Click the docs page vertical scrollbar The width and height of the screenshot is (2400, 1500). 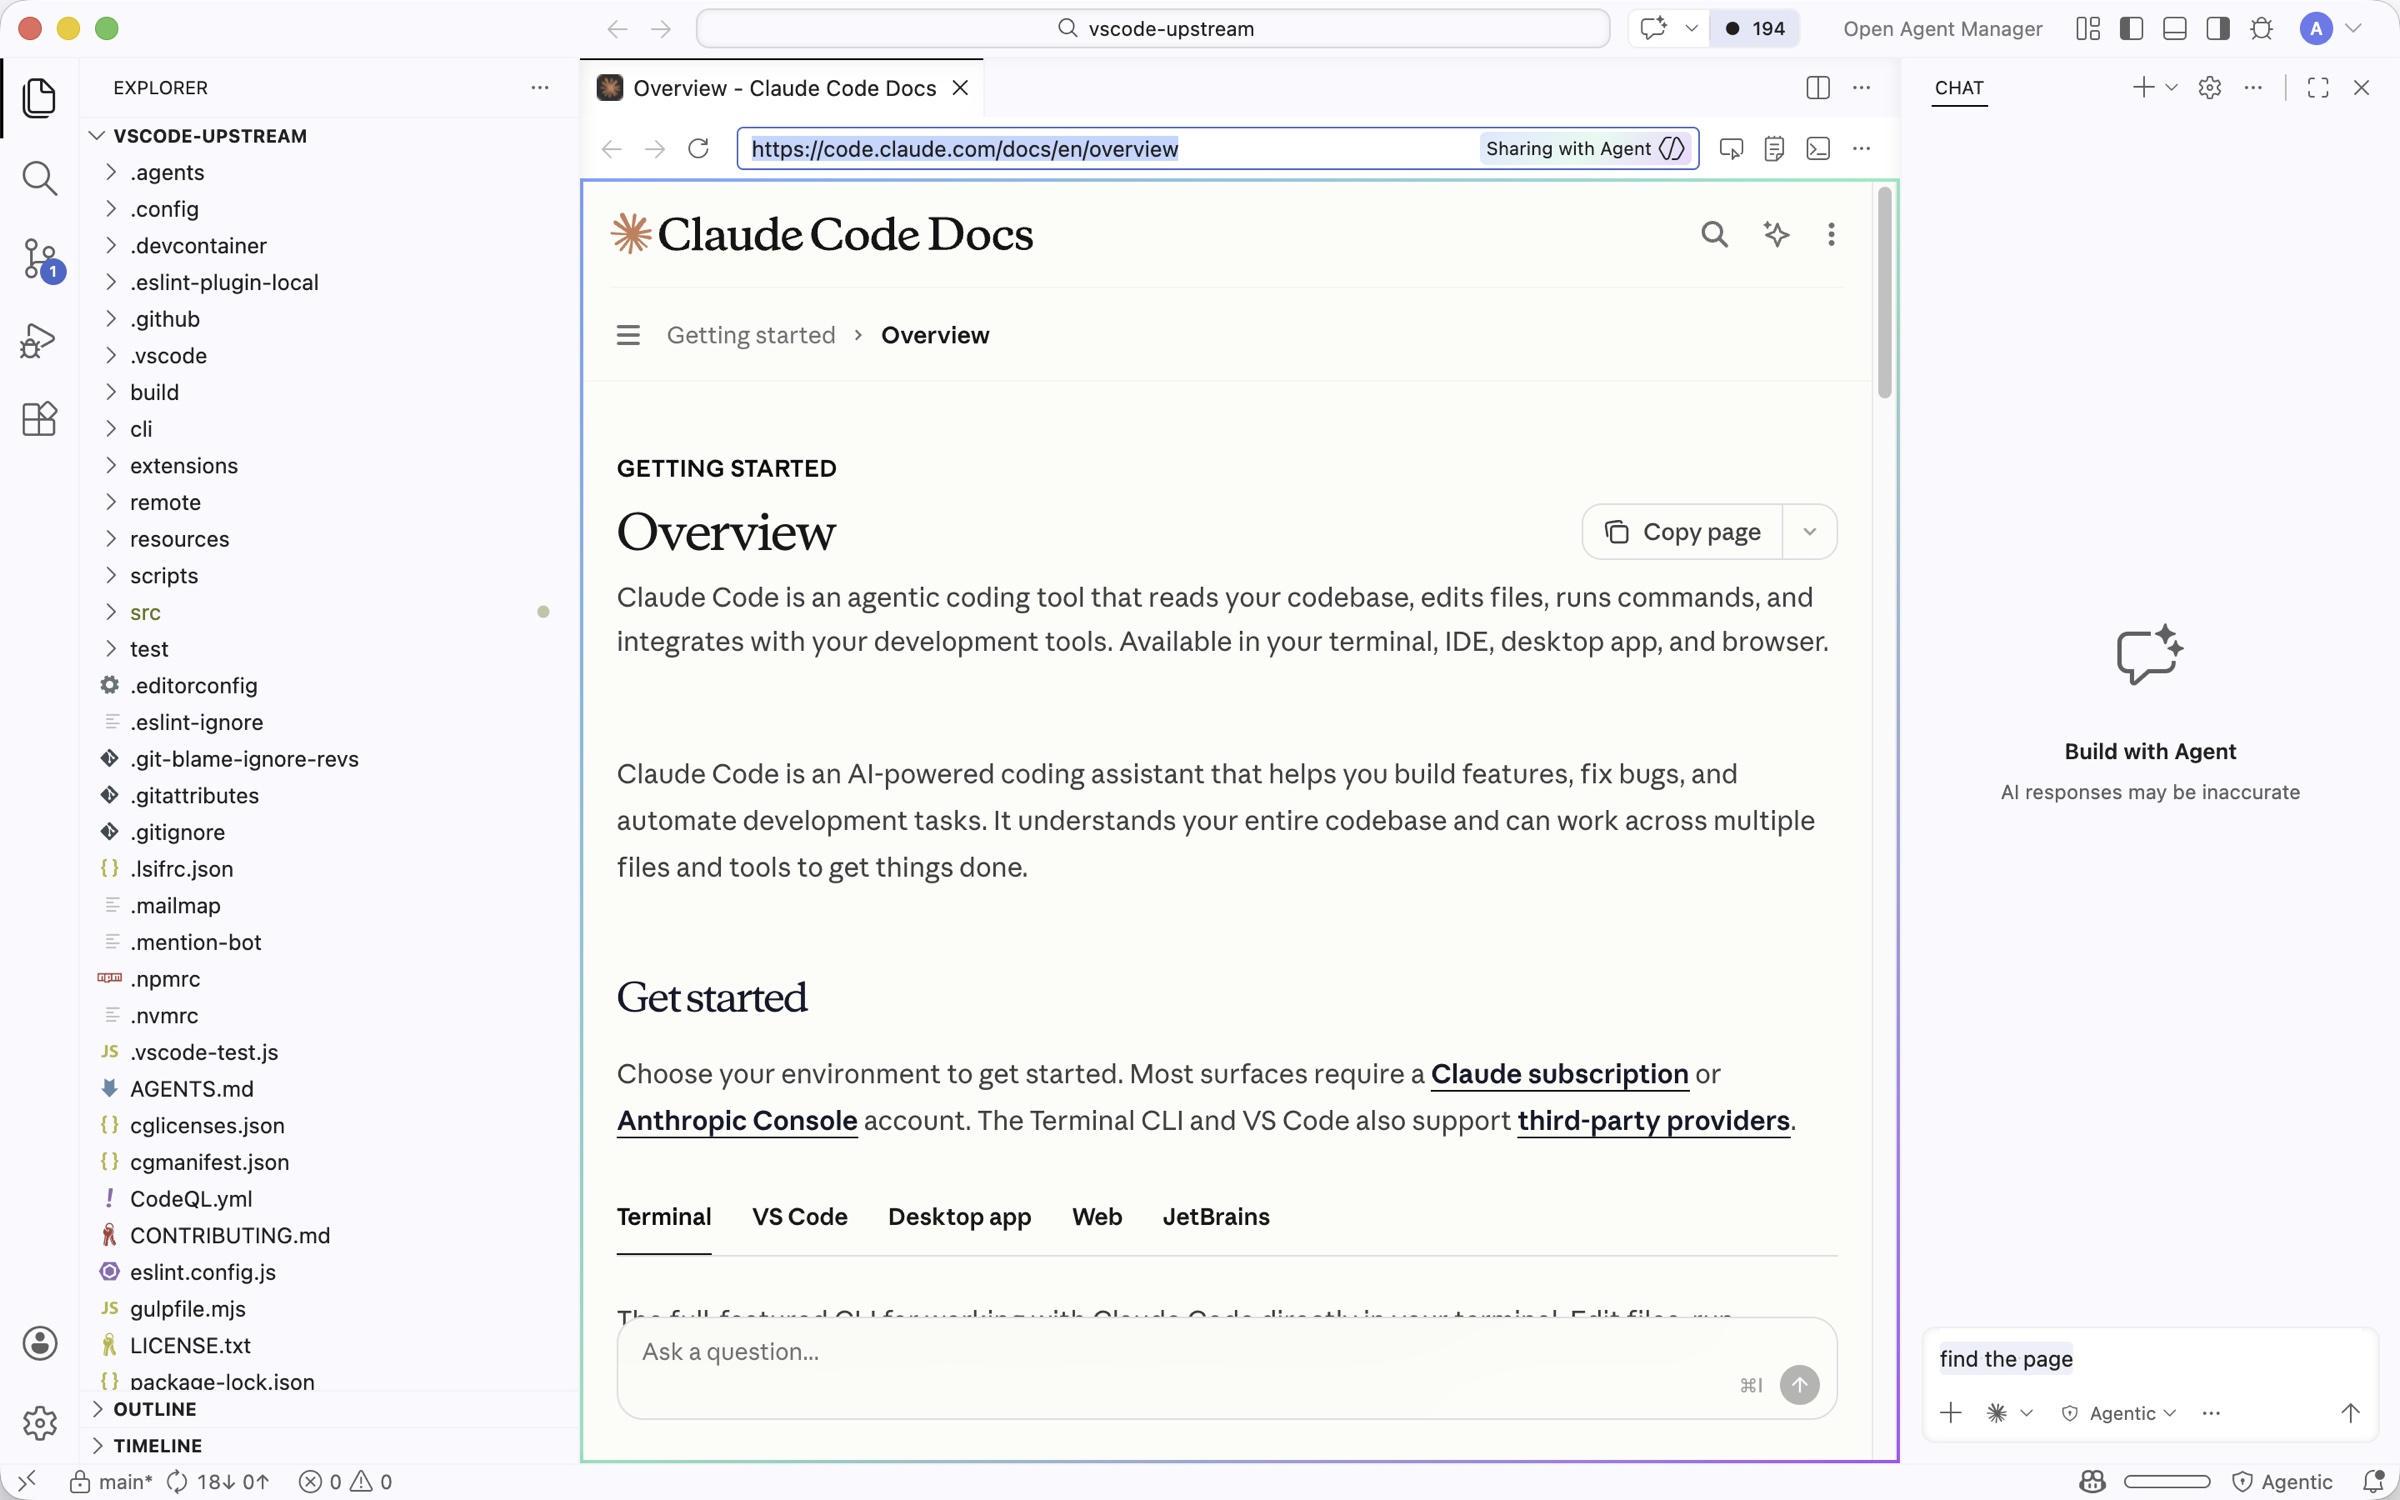[1884, 292]
